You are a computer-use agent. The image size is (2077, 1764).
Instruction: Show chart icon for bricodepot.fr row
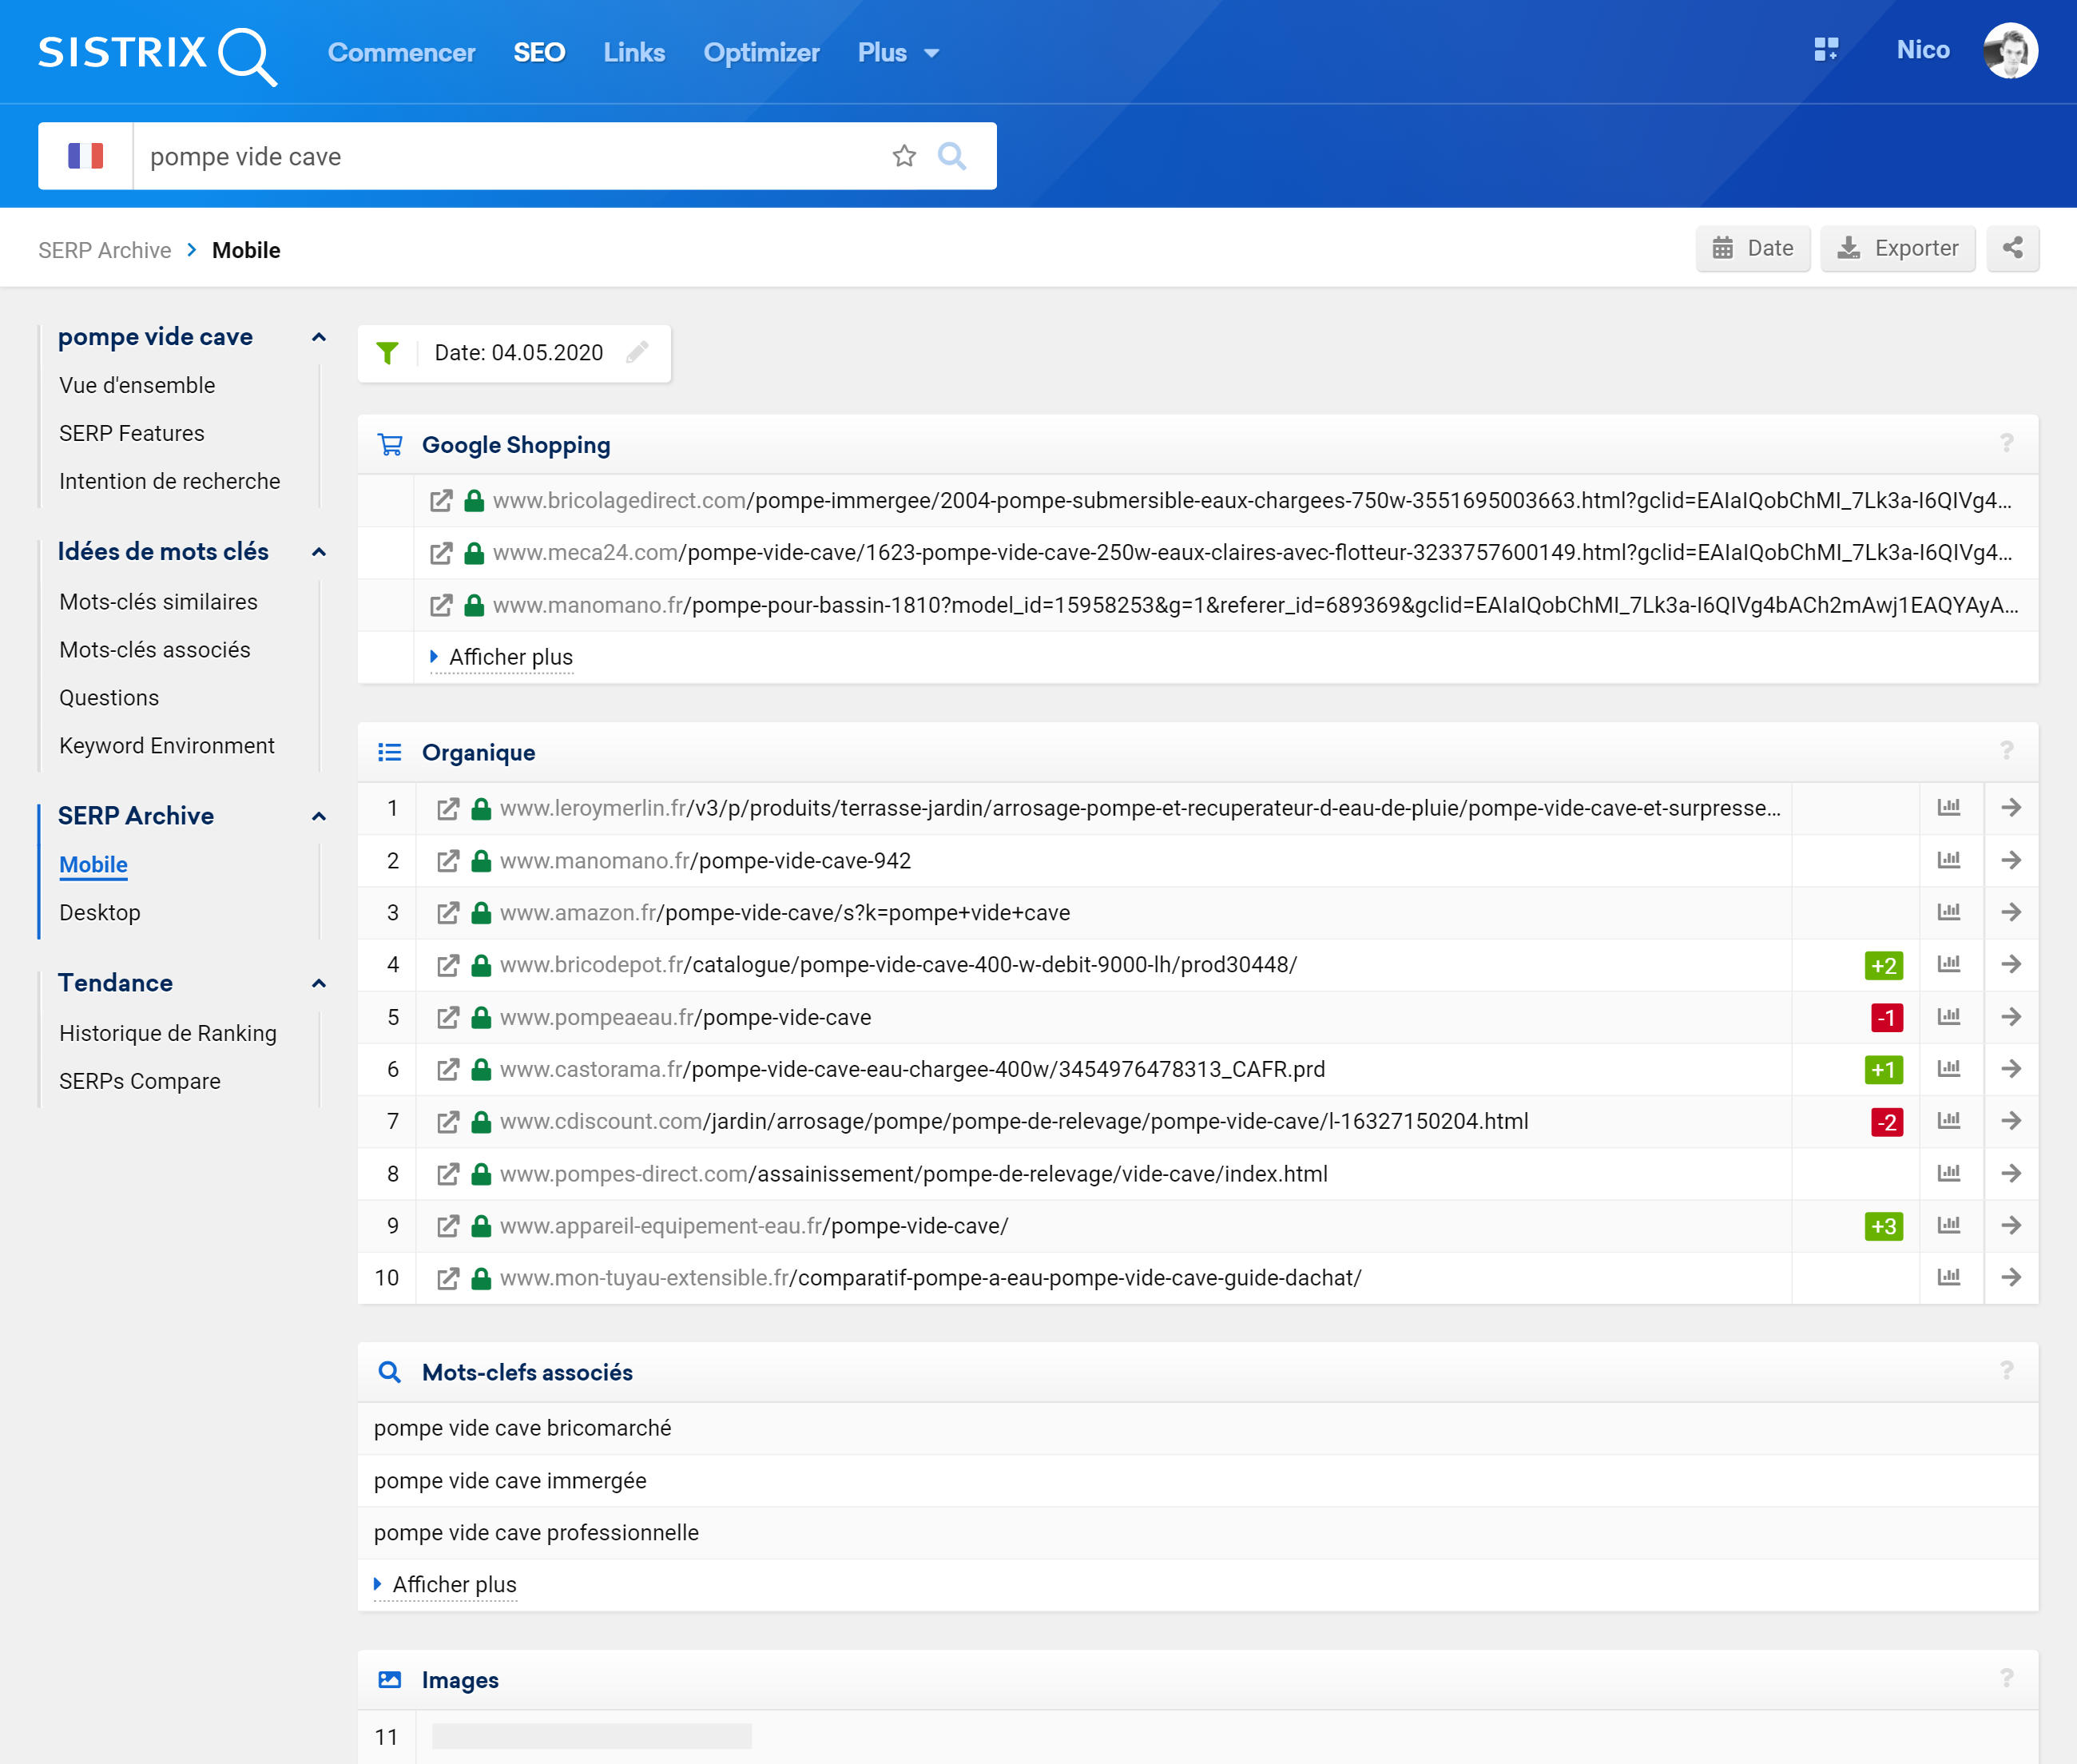(1949, 964)
